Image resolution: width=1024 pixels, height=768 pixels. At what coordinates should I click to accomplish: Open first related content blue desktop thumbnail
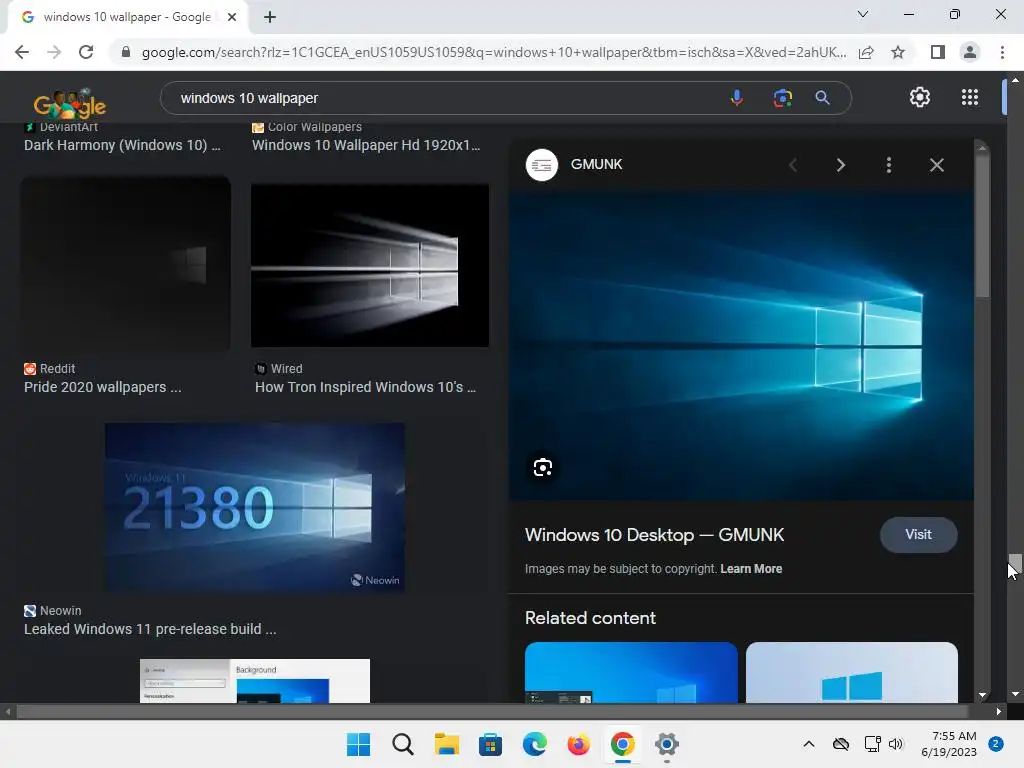click(631, 673)
